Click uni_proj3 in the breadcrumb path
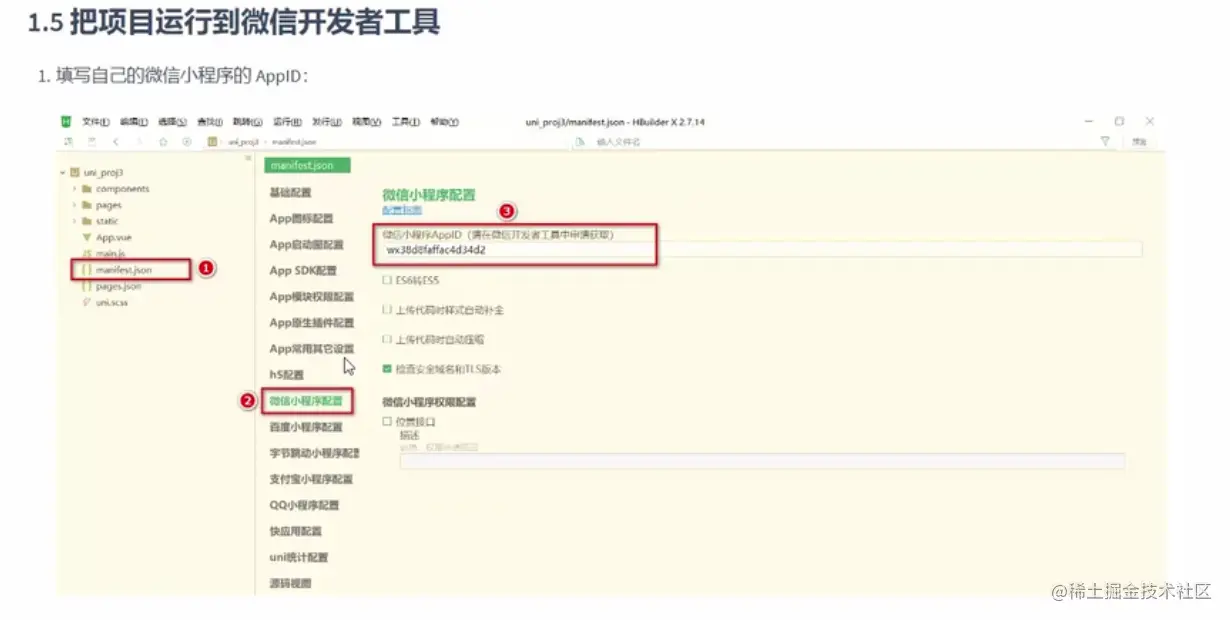The height and width of the screenshot is (620, 1230). (x=243, y=142)
